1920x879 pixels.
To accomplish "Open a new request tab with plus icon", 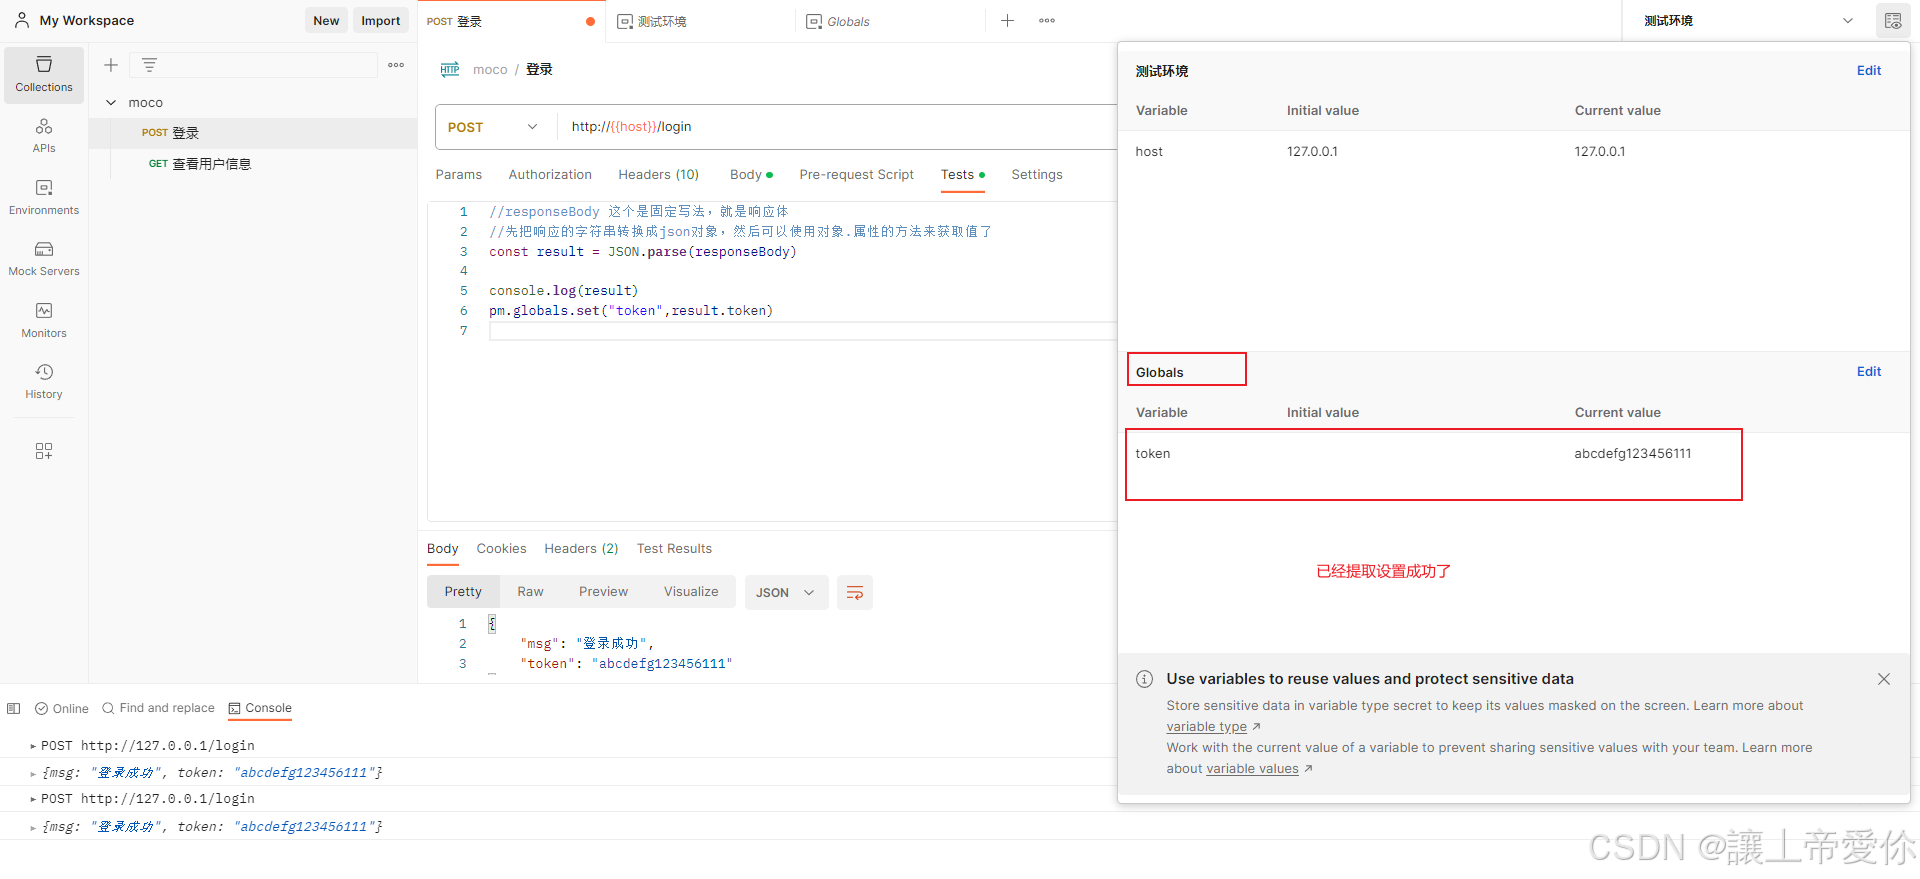I will coord(1007,21).
